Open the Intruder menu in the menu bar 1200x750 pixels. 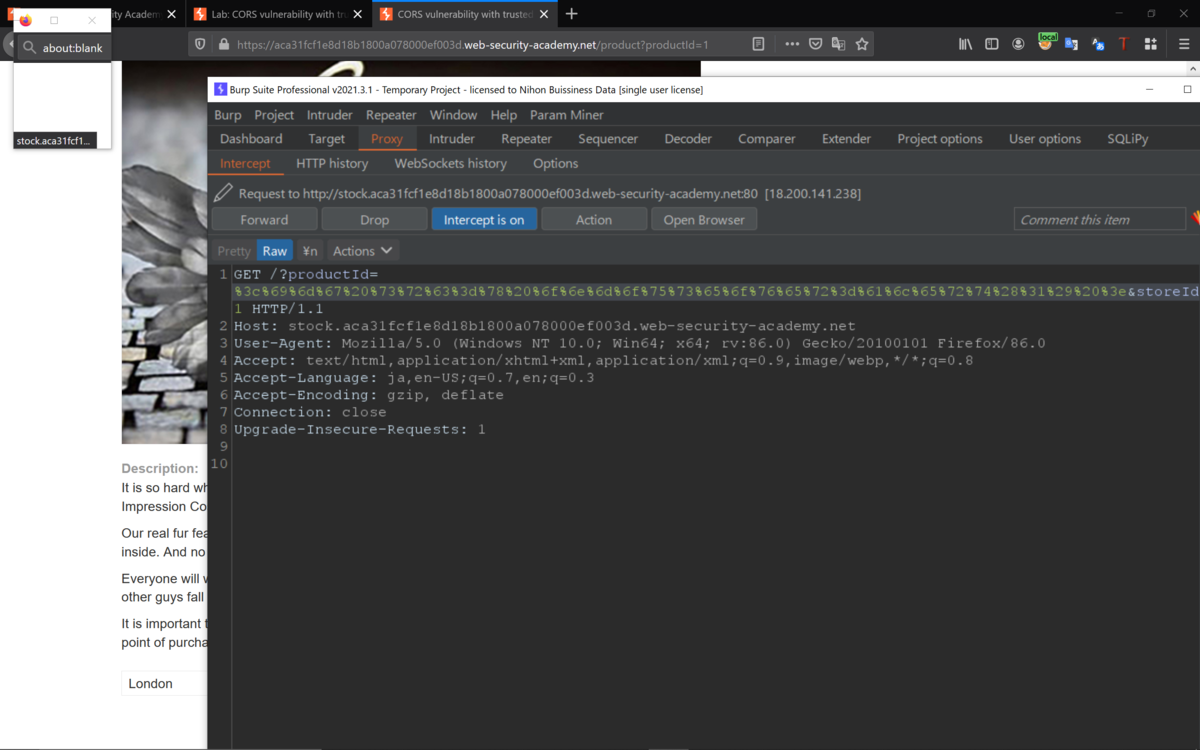click(x=329, y=115)
